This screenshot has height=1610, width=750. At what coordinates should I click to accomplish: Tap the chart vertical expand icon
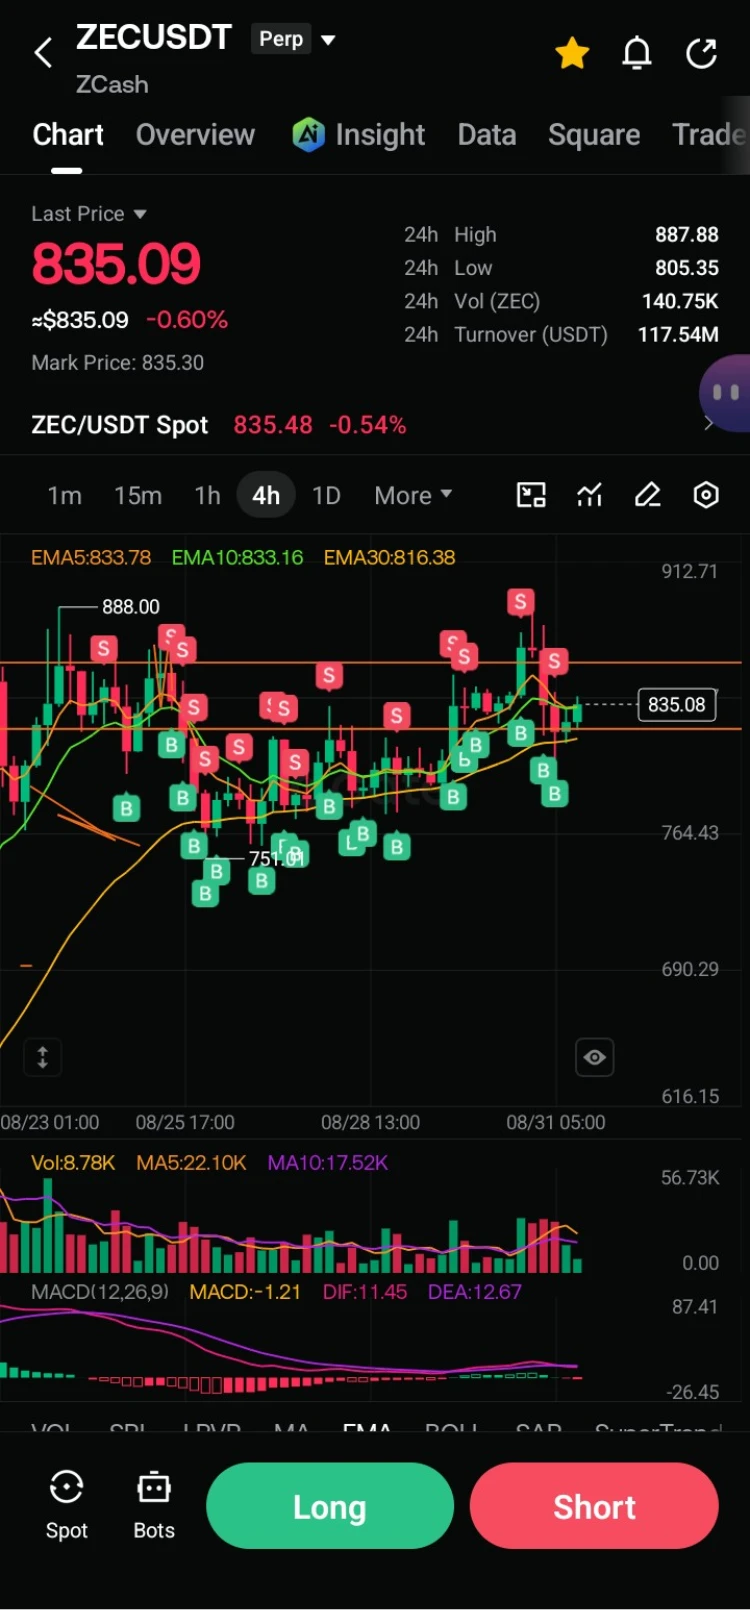[x=43, y=1057]
